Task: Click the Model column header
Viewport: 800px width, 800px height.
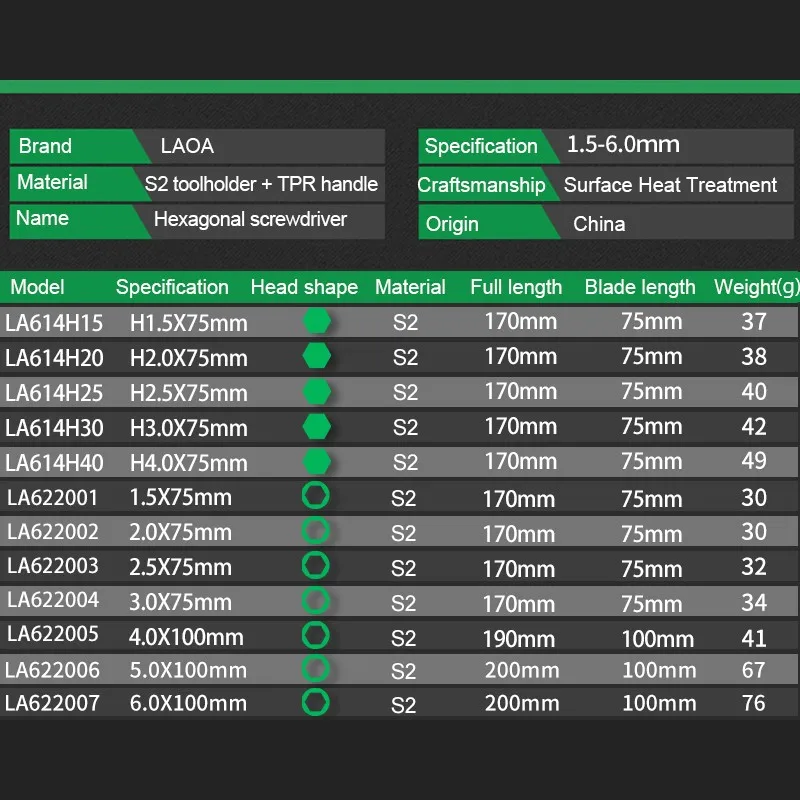Action: [37, 287]
